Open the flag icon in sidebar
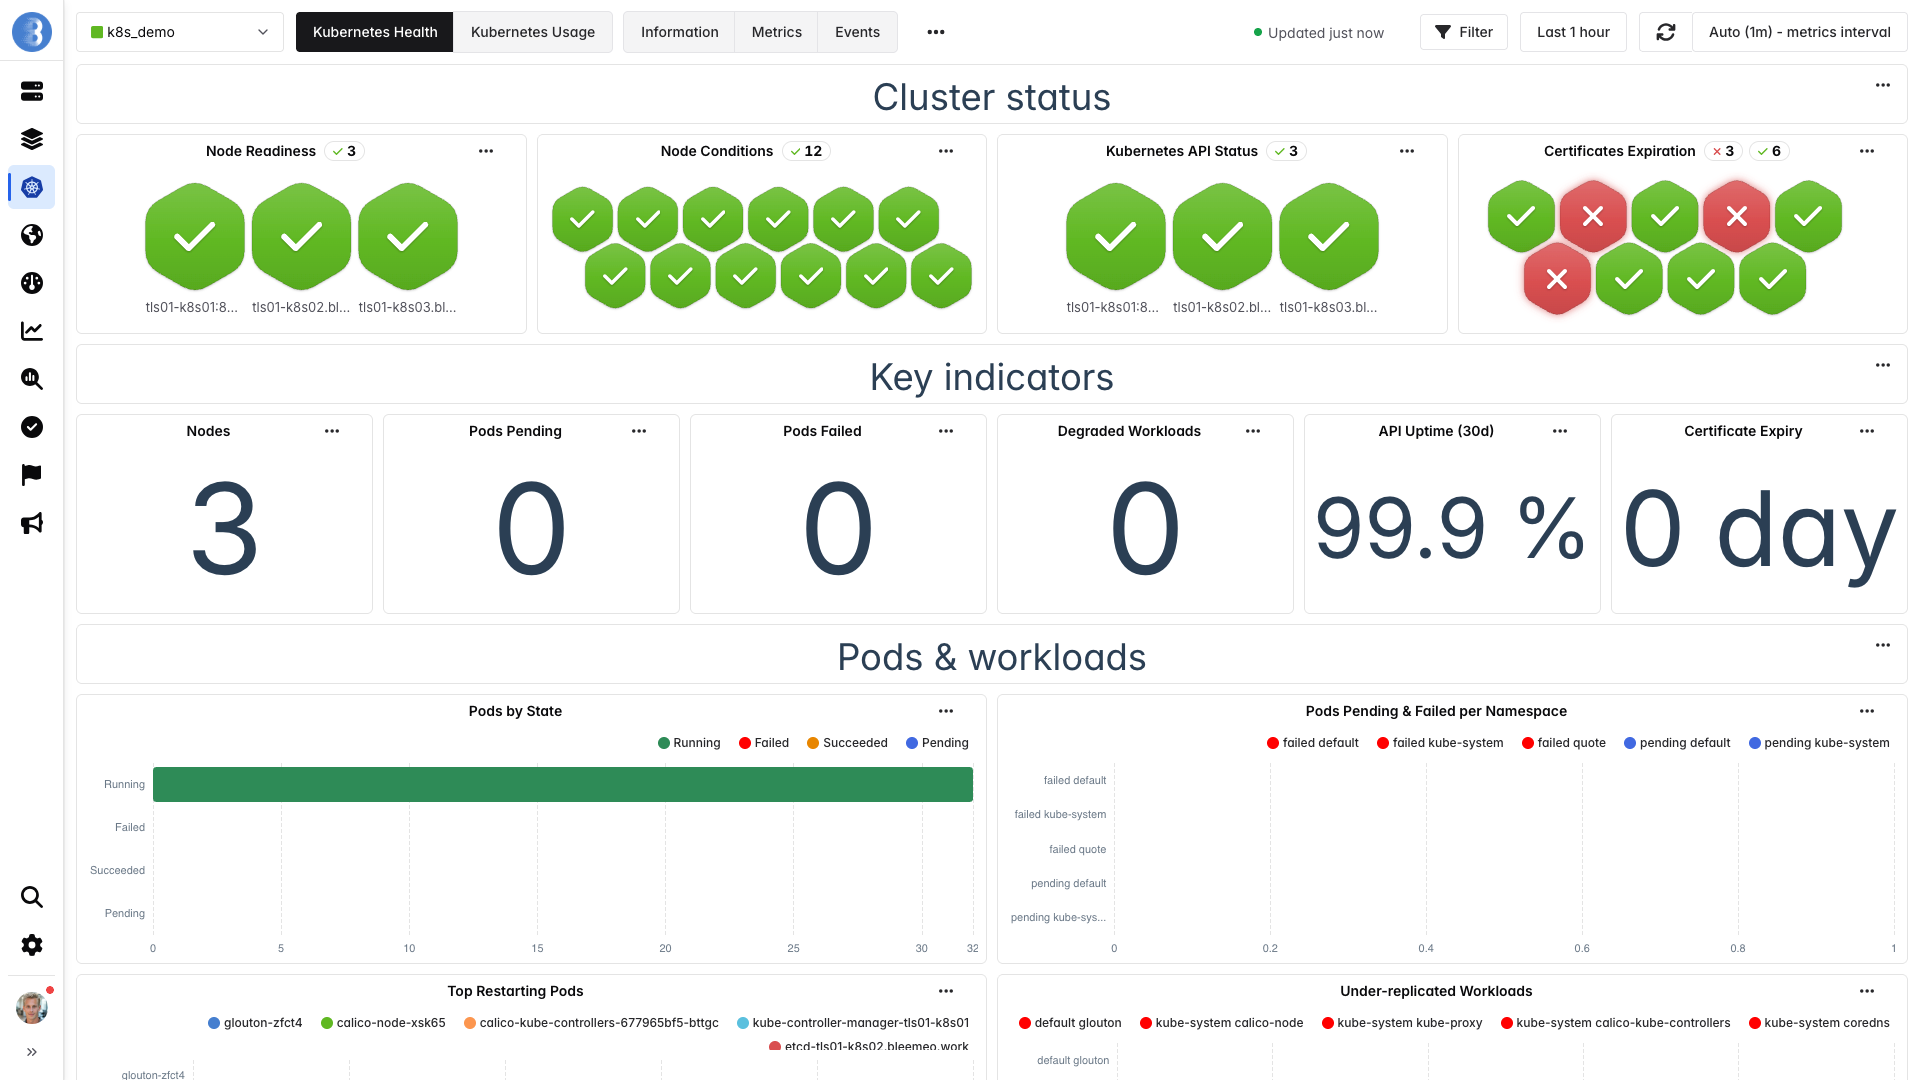 [32, 475]
